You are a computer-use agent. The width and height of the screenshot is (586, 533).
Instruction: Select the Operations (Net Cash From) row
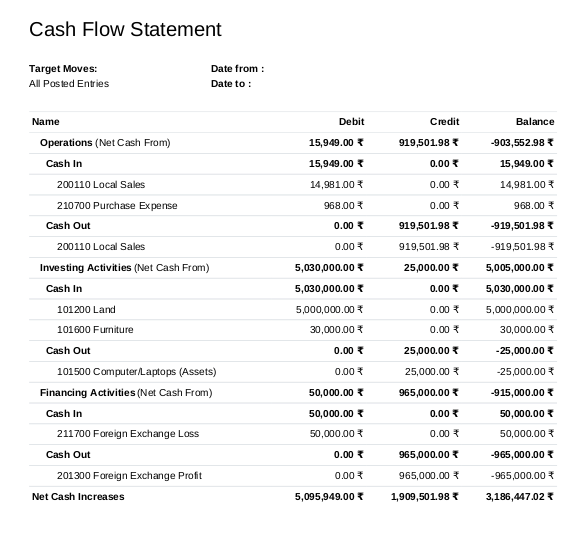coord(293,143)
